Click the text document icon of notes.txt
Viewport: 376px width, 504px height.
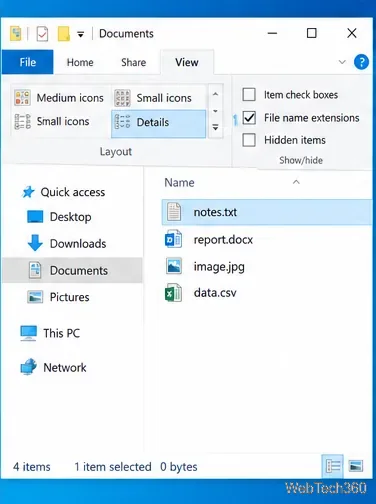(x=174, y=212)
